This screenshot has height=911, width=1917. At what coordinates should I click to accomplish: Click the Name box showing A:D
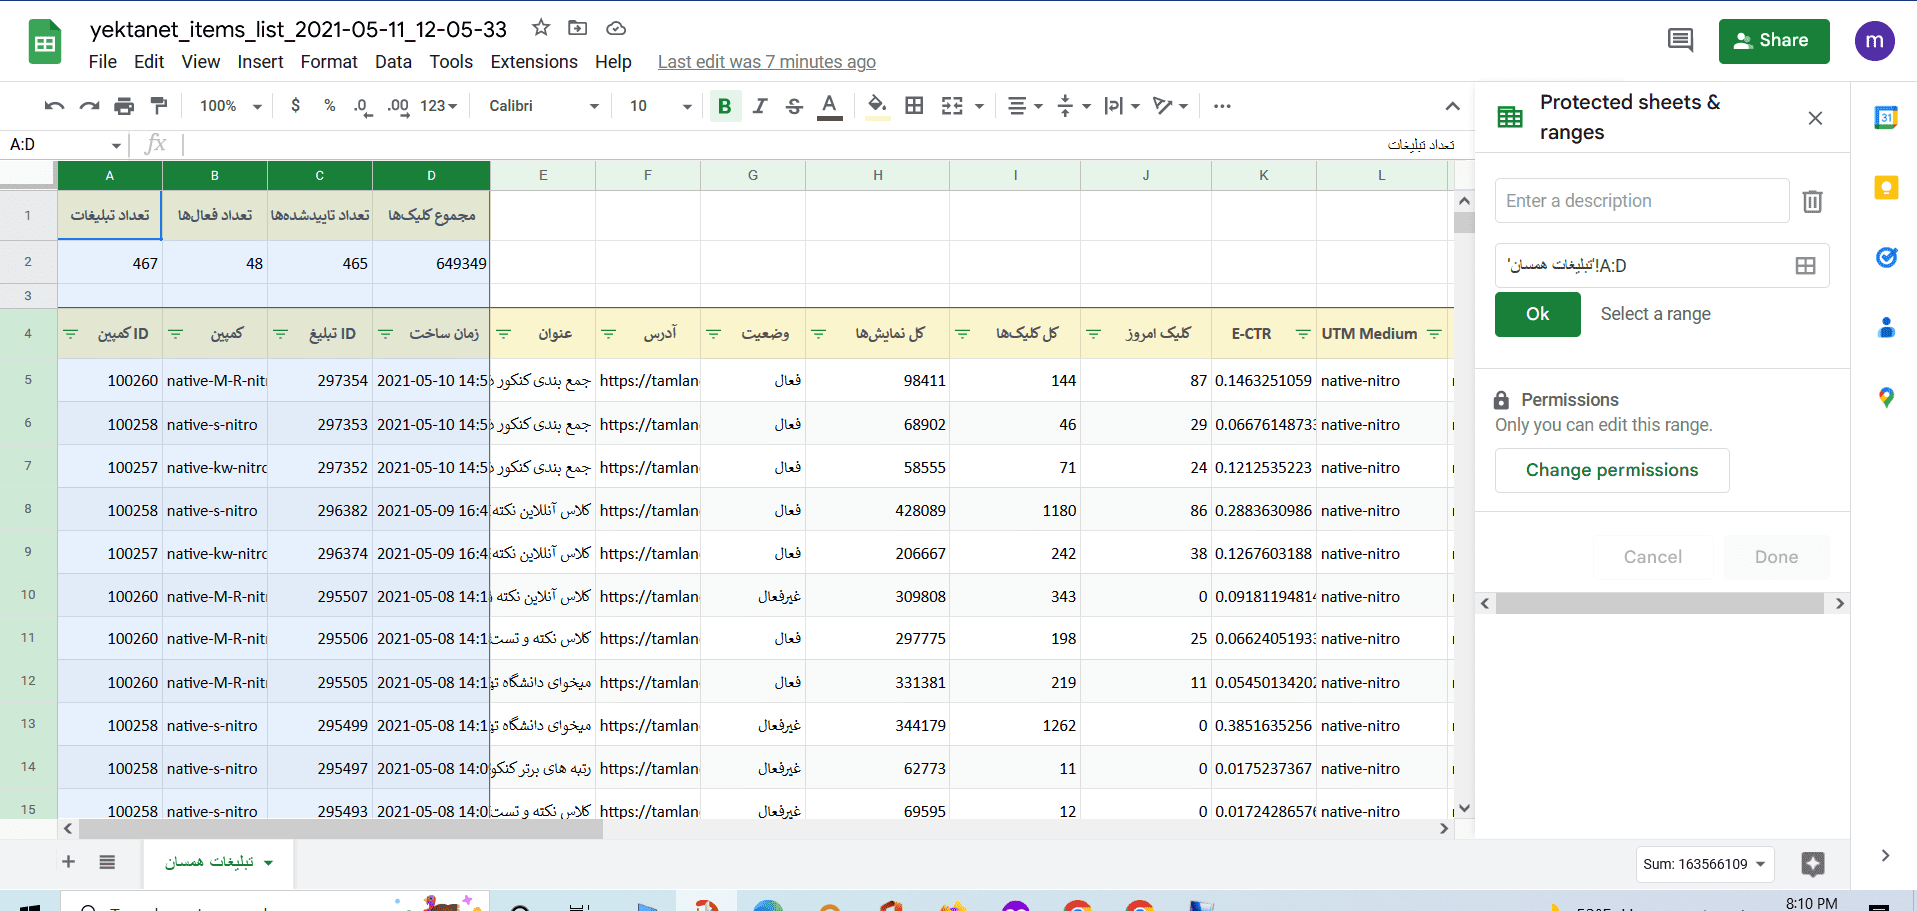click(65, 145)
